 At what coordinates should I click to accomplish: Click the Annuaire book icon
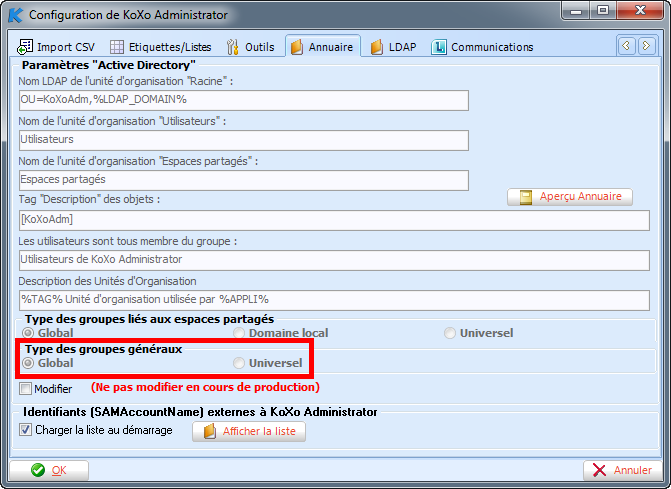pos(297,47)
